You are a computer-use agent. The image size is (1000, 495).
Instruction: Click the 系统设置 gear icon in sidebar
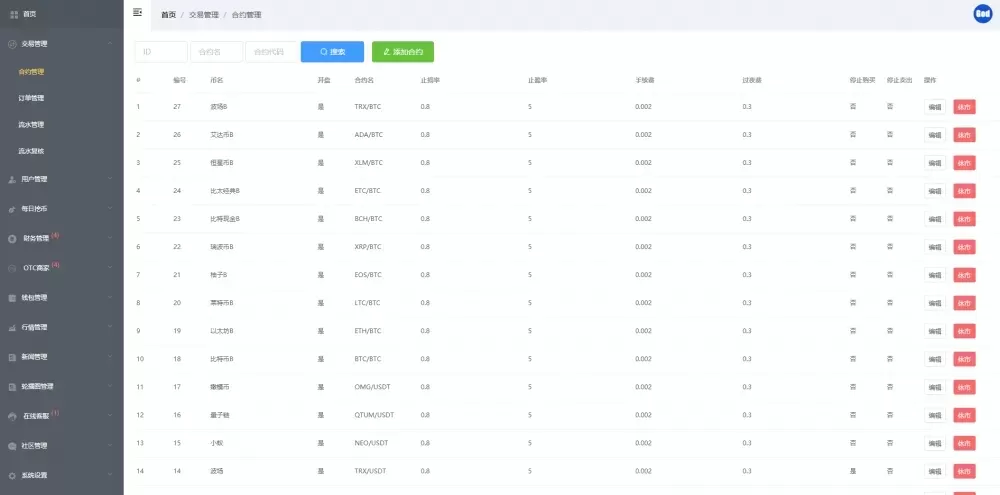12,475
